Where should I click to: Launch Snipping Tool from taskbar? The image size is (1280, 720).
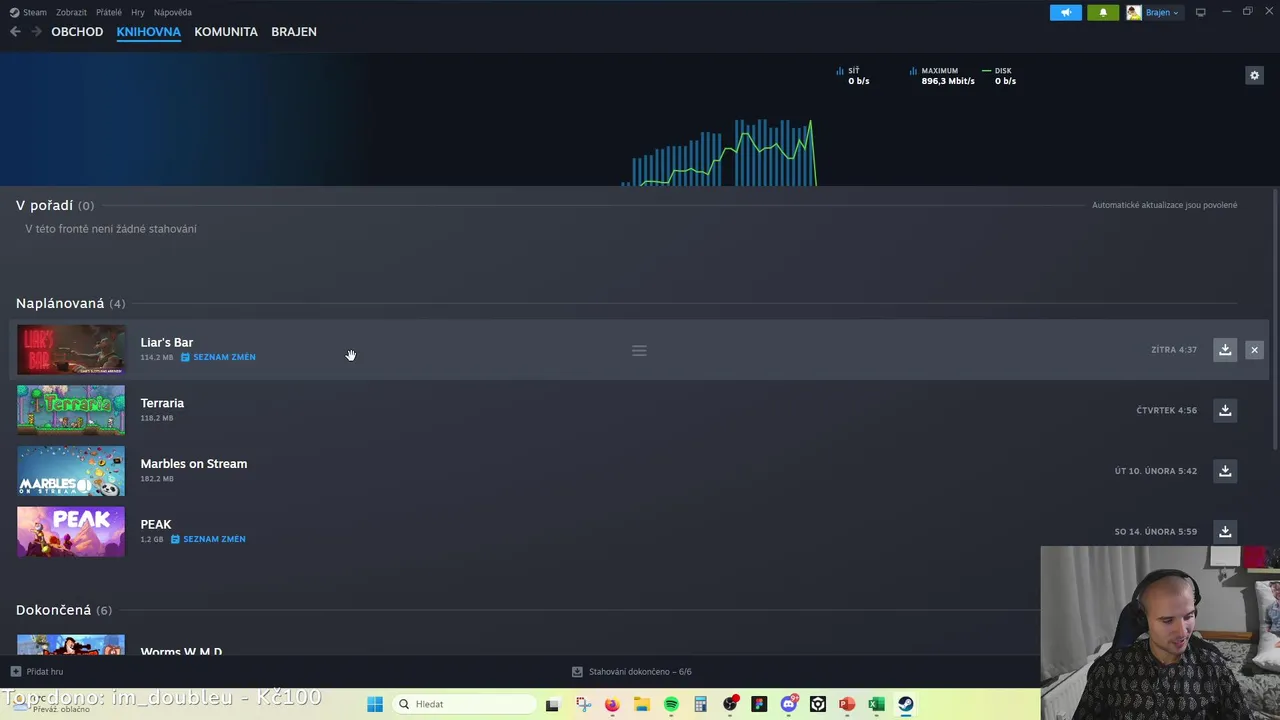click(x=584, y=704)
